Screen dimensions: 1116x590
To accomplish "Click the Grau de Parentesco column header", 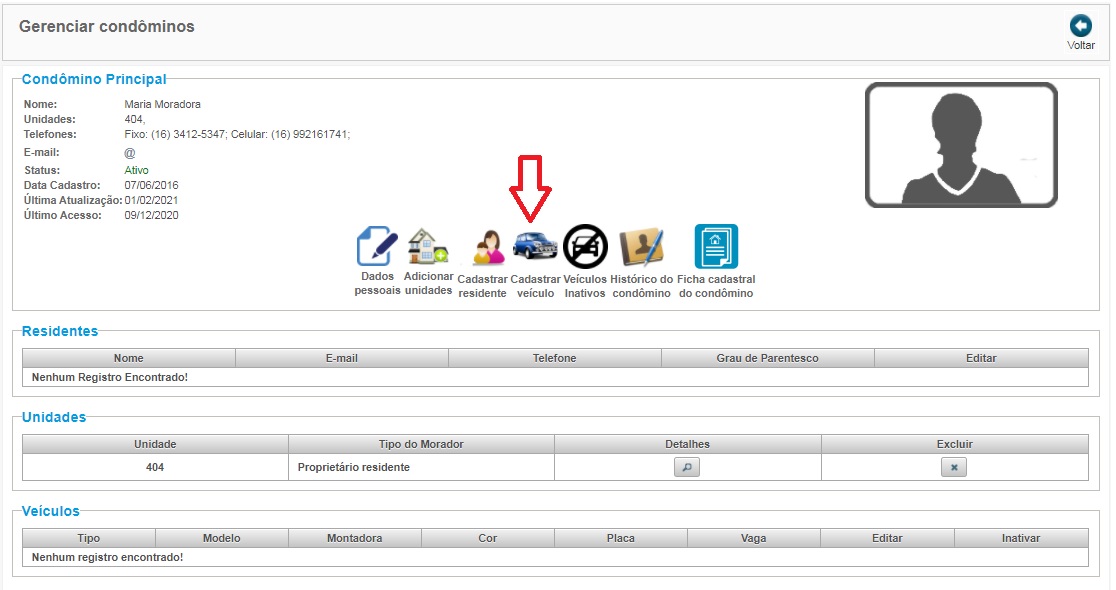I will (767, 358).
